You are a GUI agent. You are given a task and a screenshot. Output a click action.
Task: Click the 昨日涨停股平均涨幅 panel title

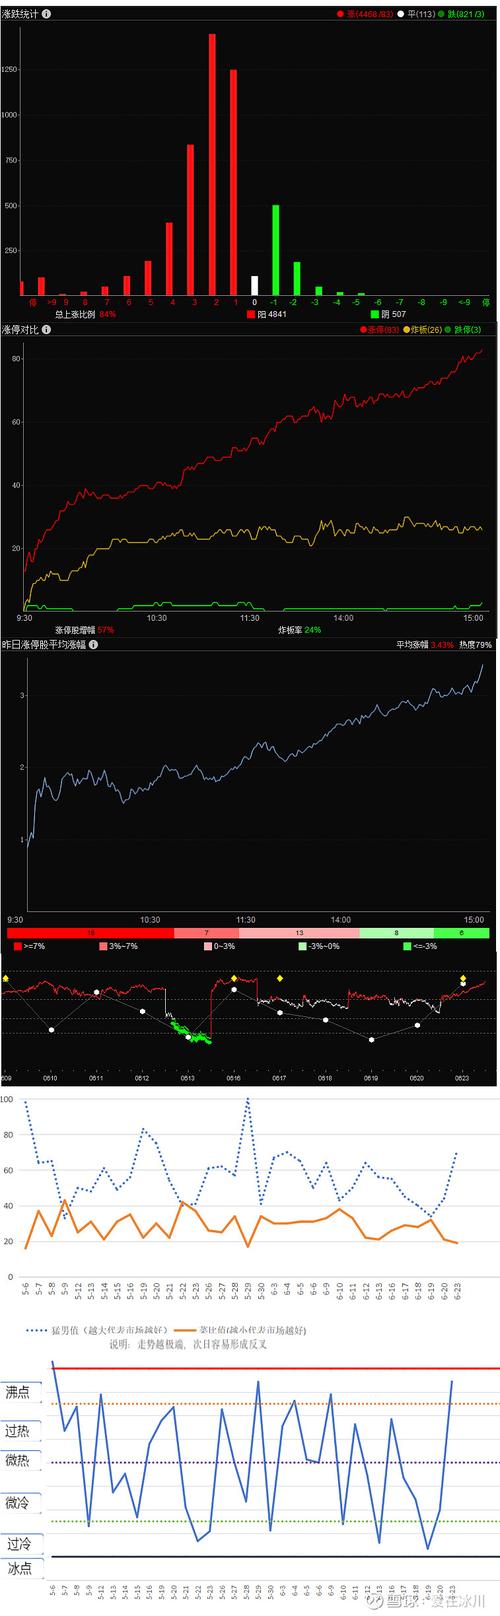coord(43,645)
